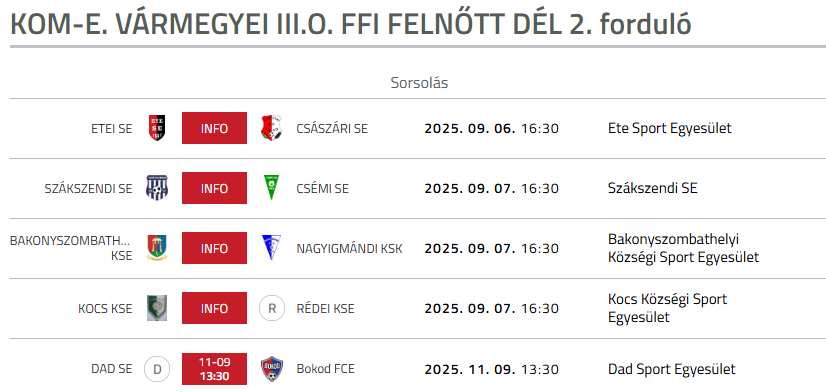
Task: Open the CSÁSZÁRI SE team link
Action: tap(332, 129)
